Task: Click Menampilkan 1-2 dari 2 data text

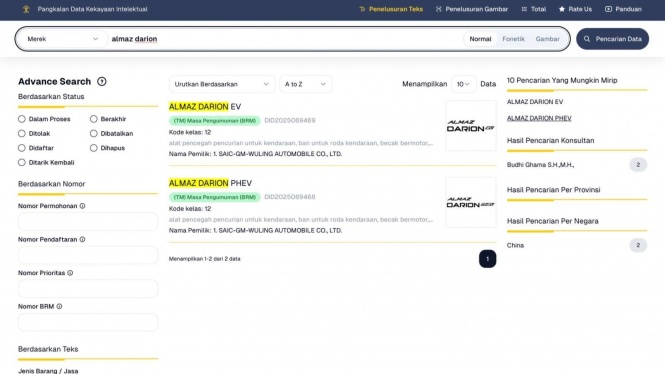Action: [204, 259]
